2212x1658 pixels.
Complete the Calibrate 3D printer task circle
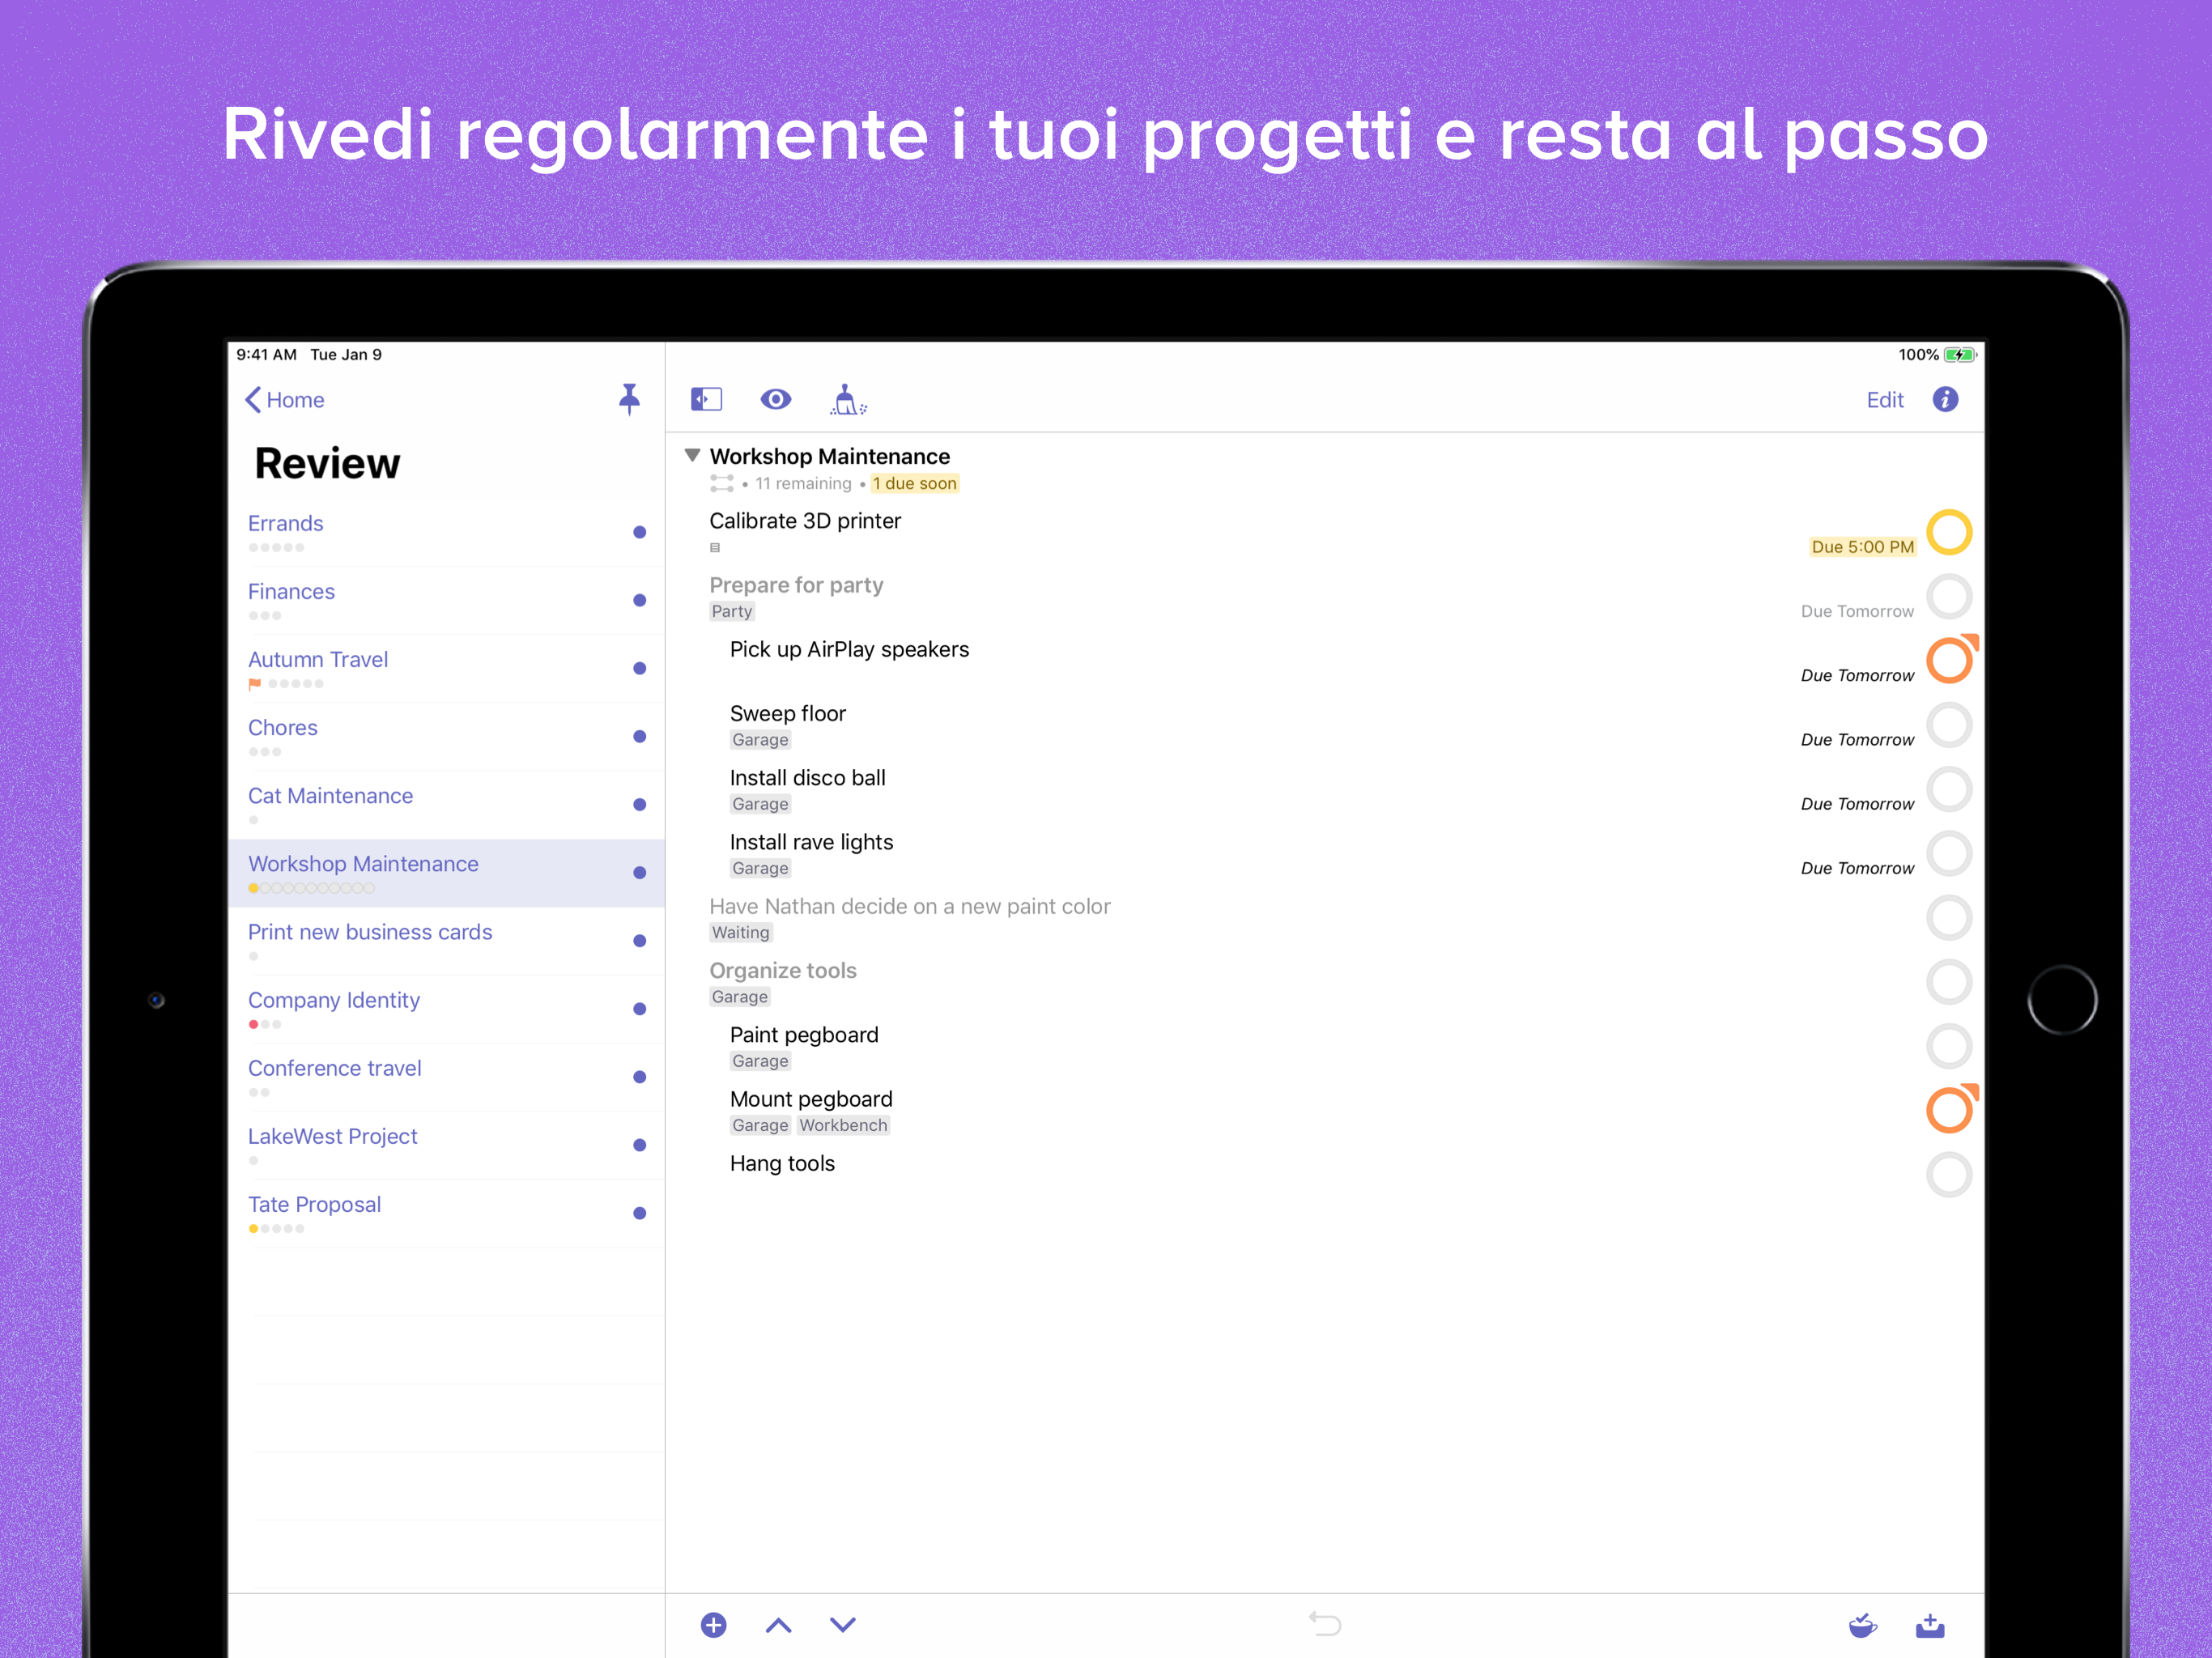point(1949,532)
